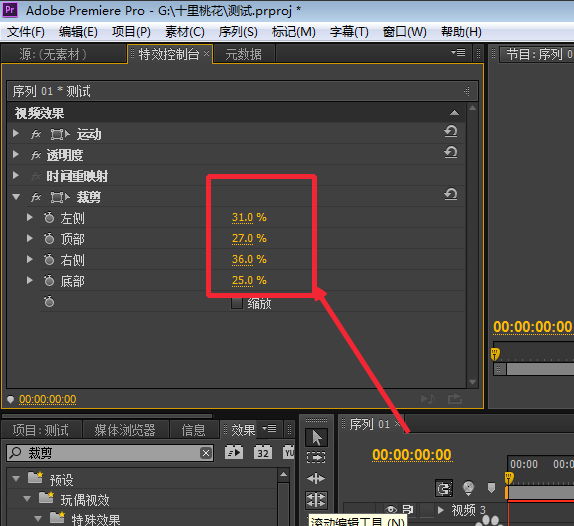Open the 标记(M) menu
The width and height of the screenshot is (574, 526).
click(x=294, y=32)
